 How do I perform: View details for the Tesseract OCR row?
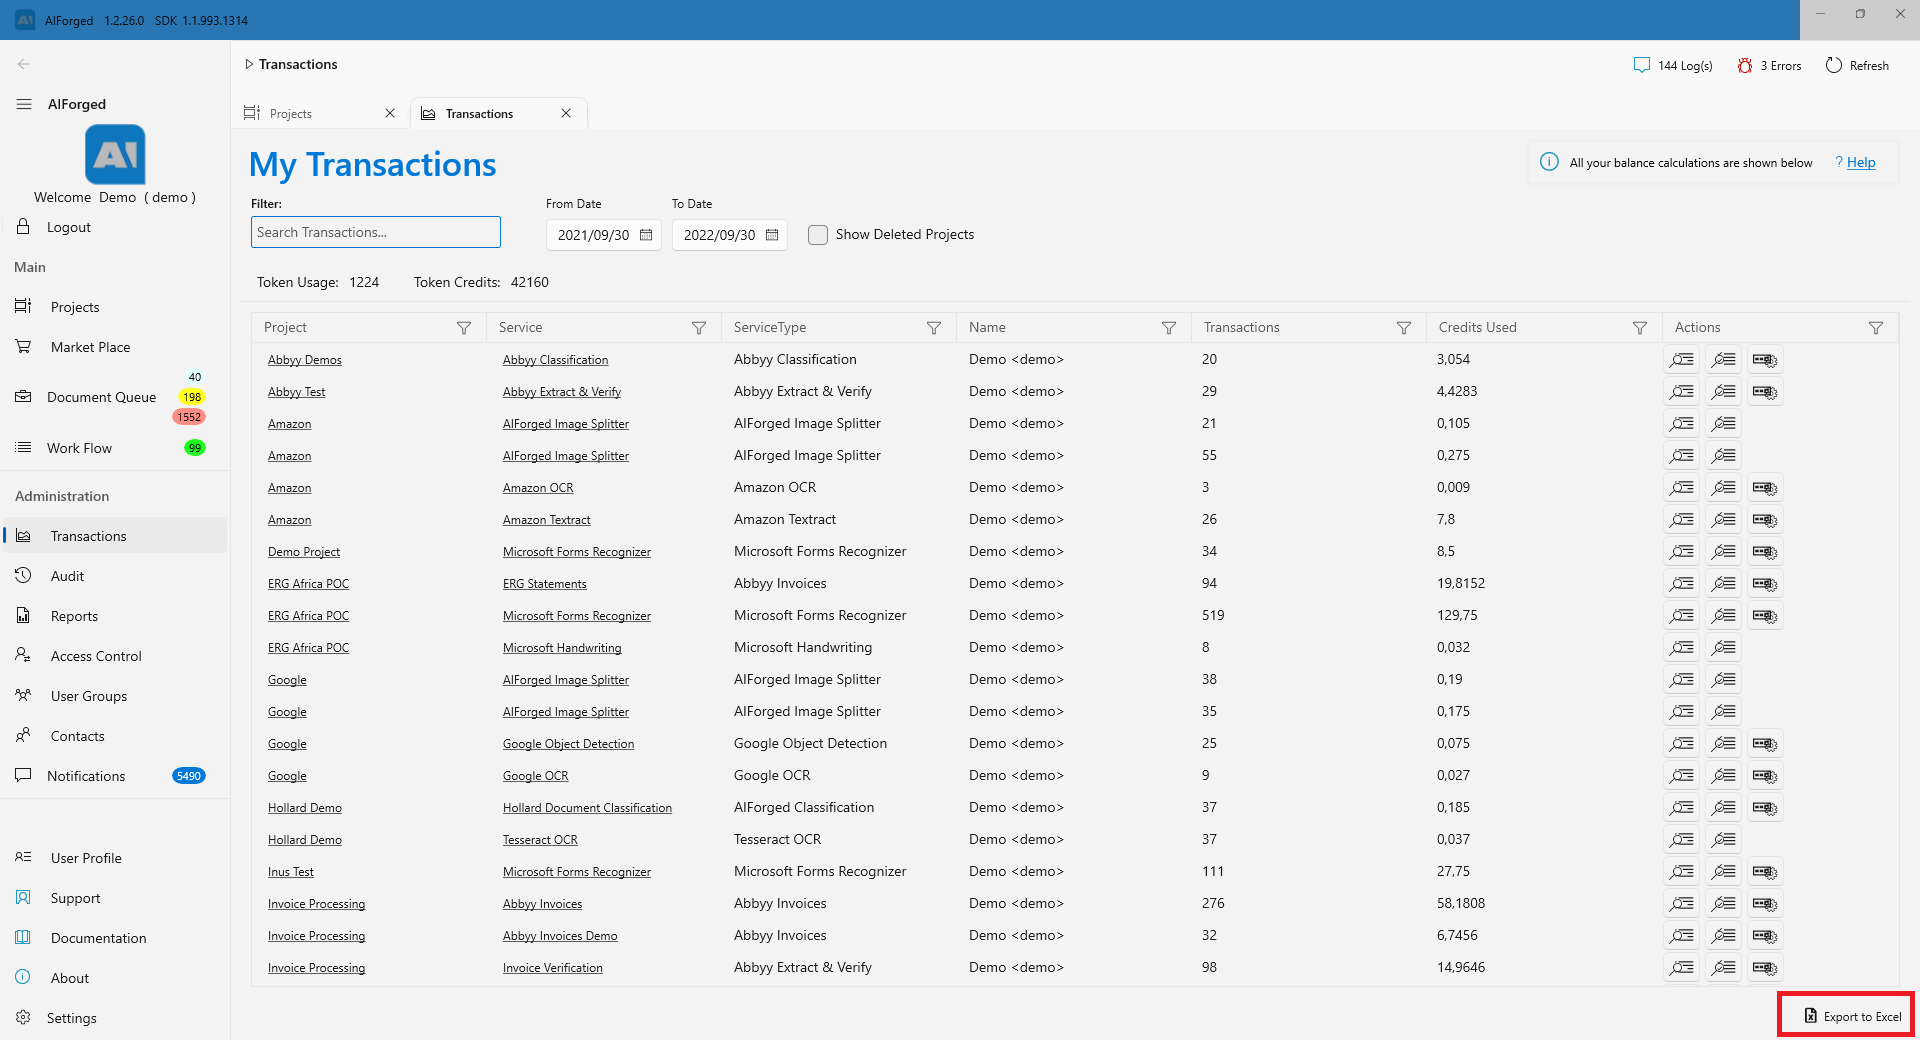tap(1682, 840)
